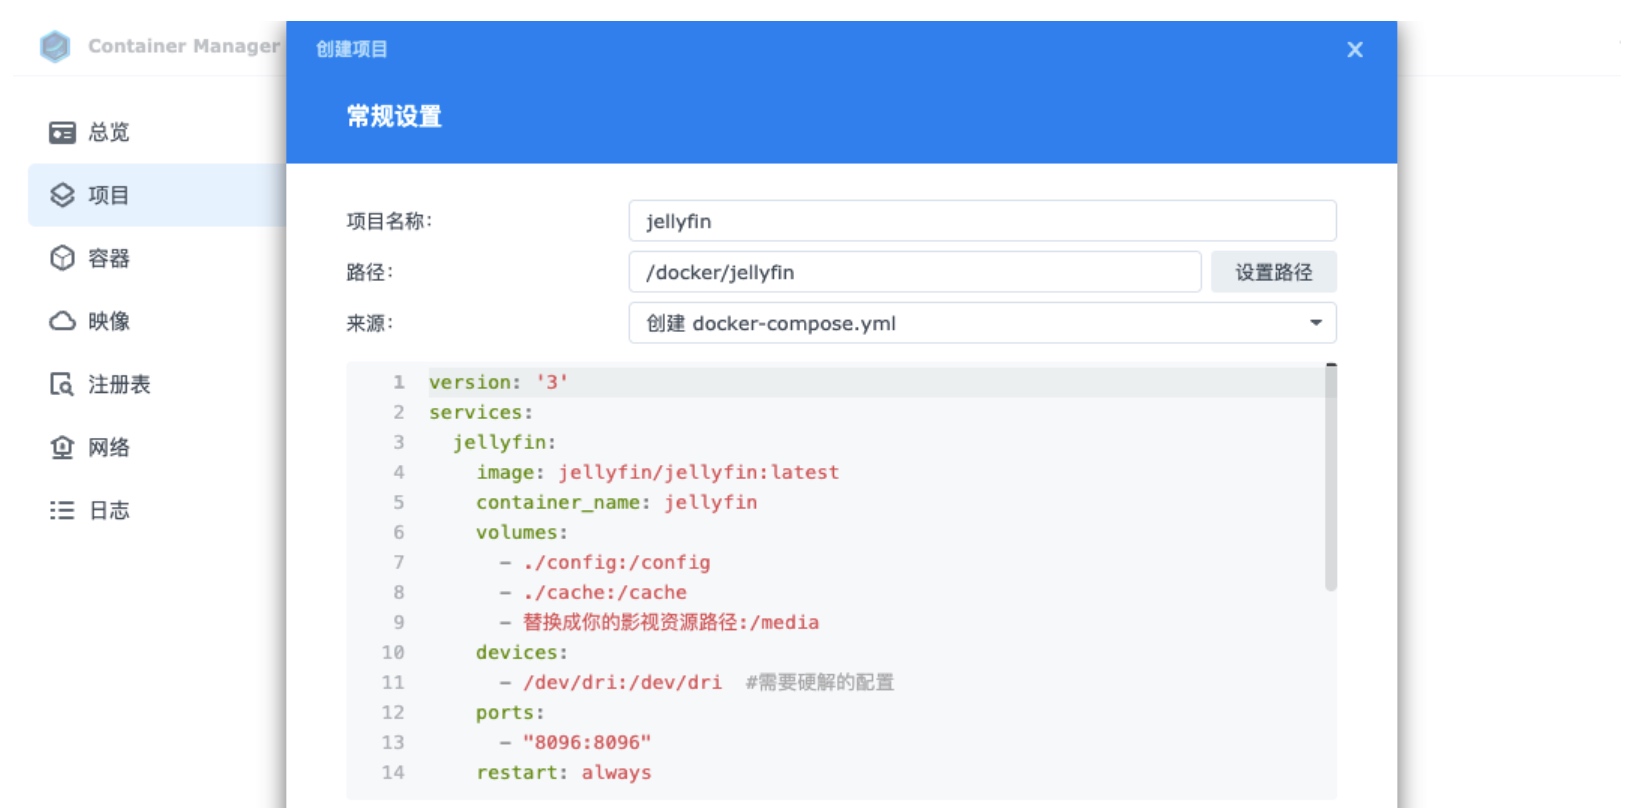This screenshot has height=808, width=1638.
Task: Click the "8096:8096" ports line
Action: 587,742
